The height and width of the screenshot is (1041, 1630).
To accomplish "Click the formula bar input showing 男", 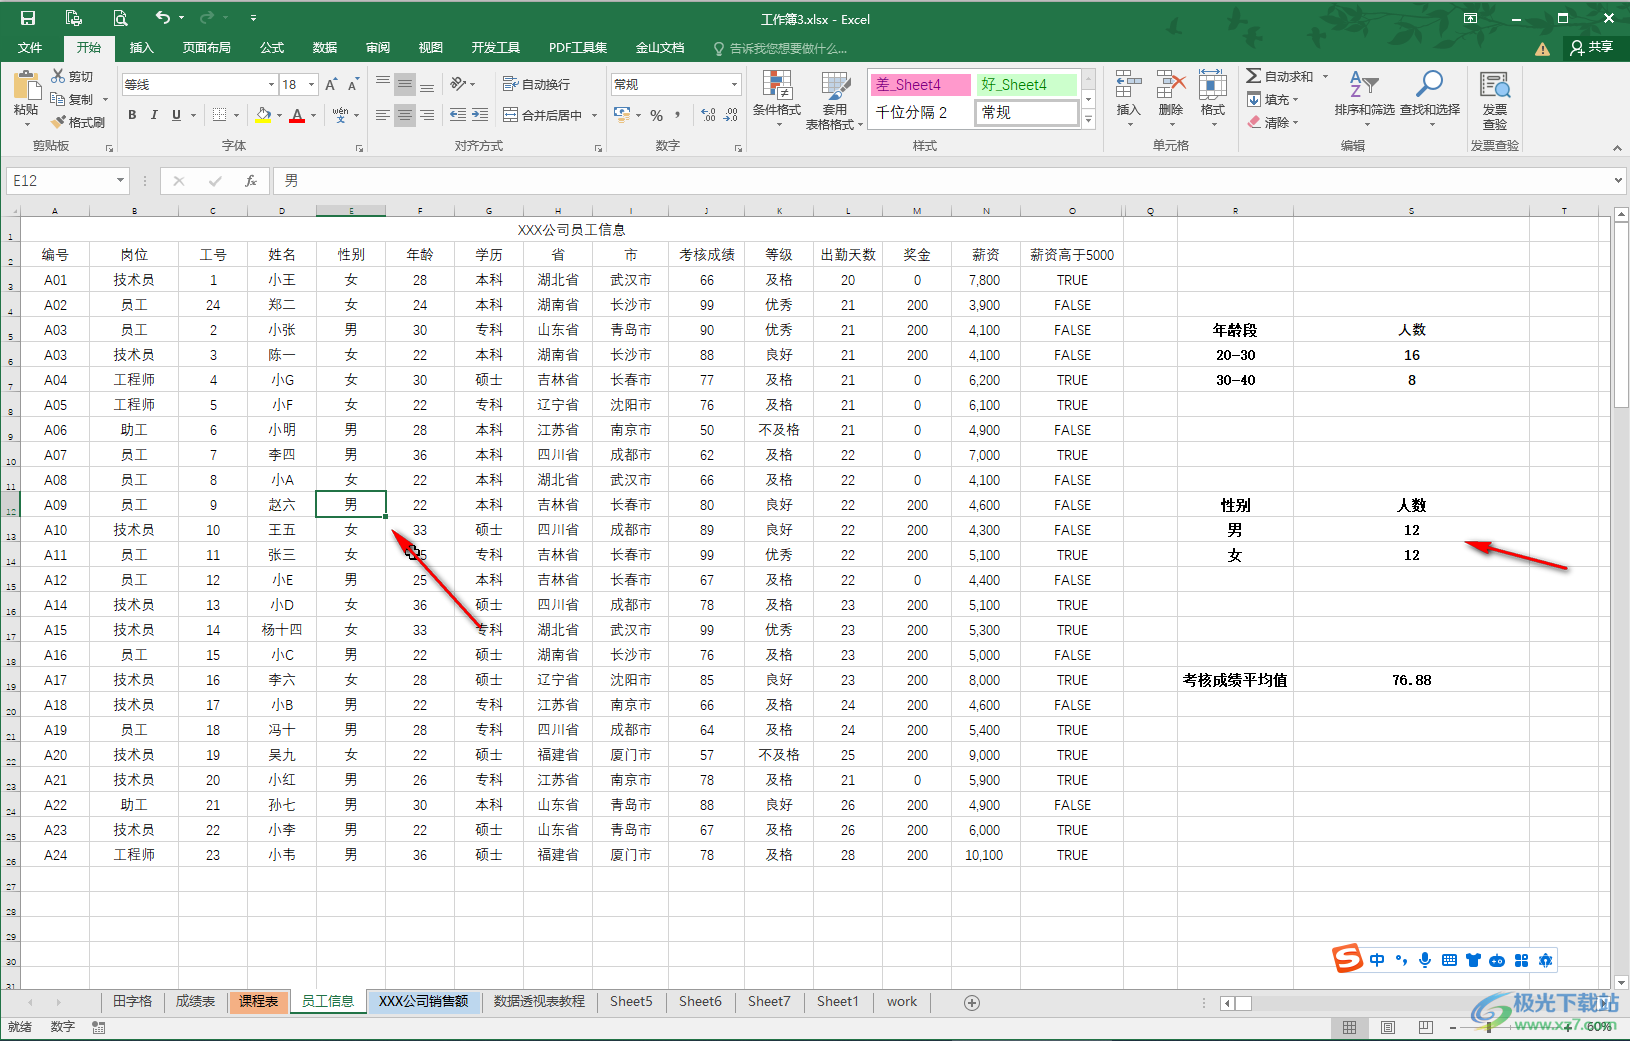I will [940, 181].
